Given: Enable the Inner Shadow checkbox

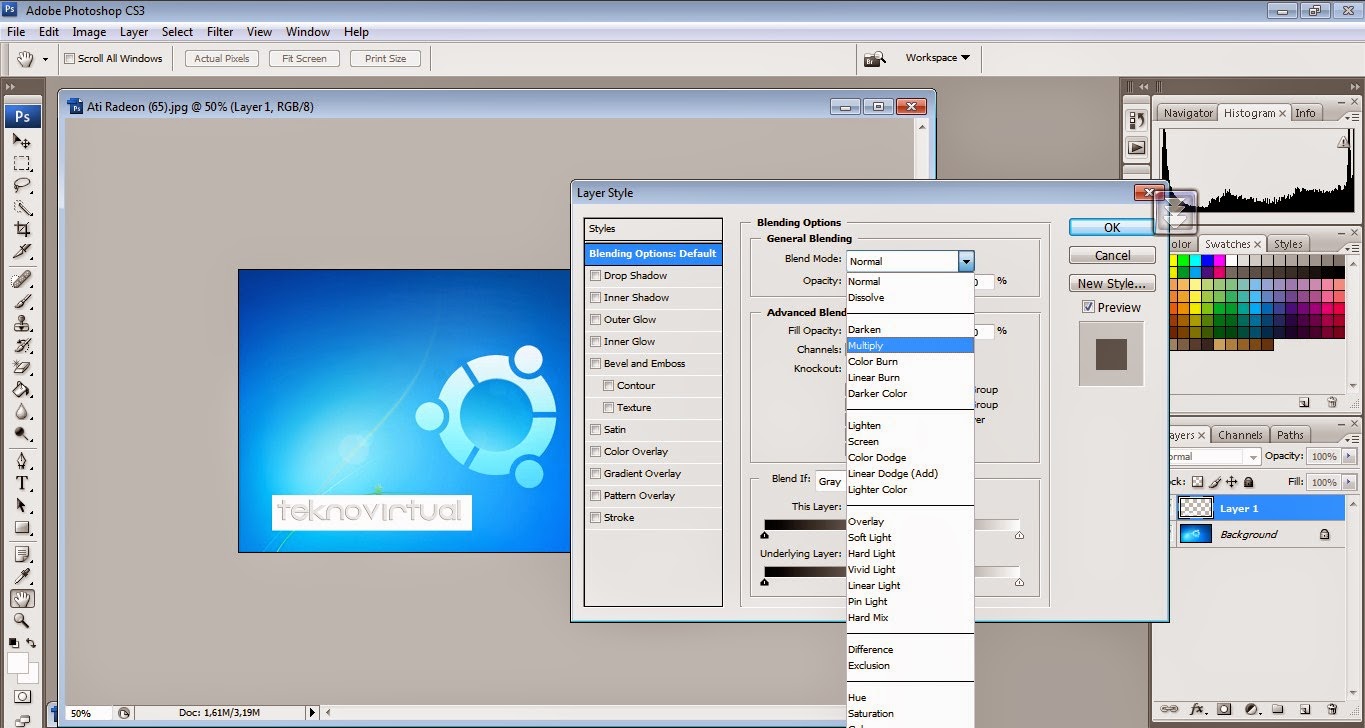Looking at the screenshot, I should tap(596, 298).
